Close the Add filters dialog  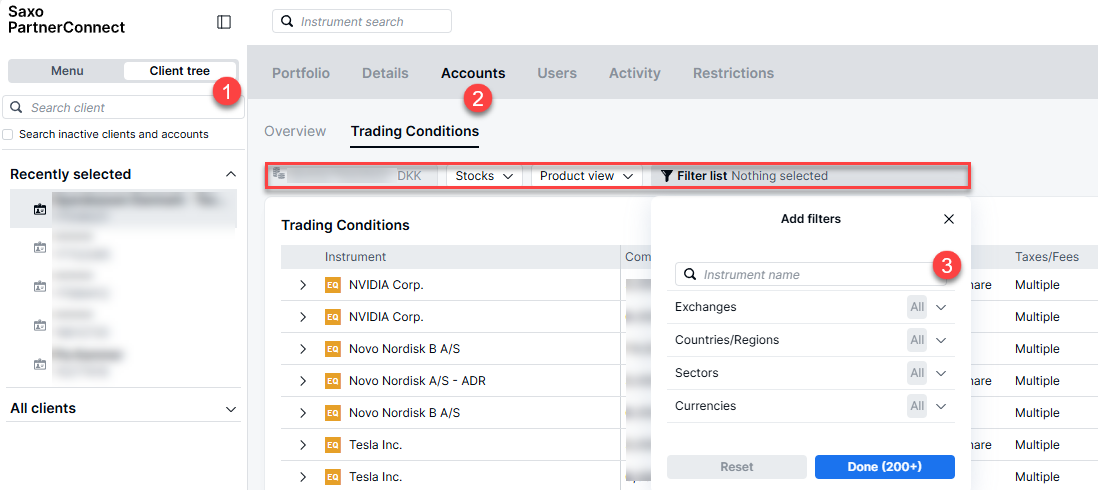[948, 219]
